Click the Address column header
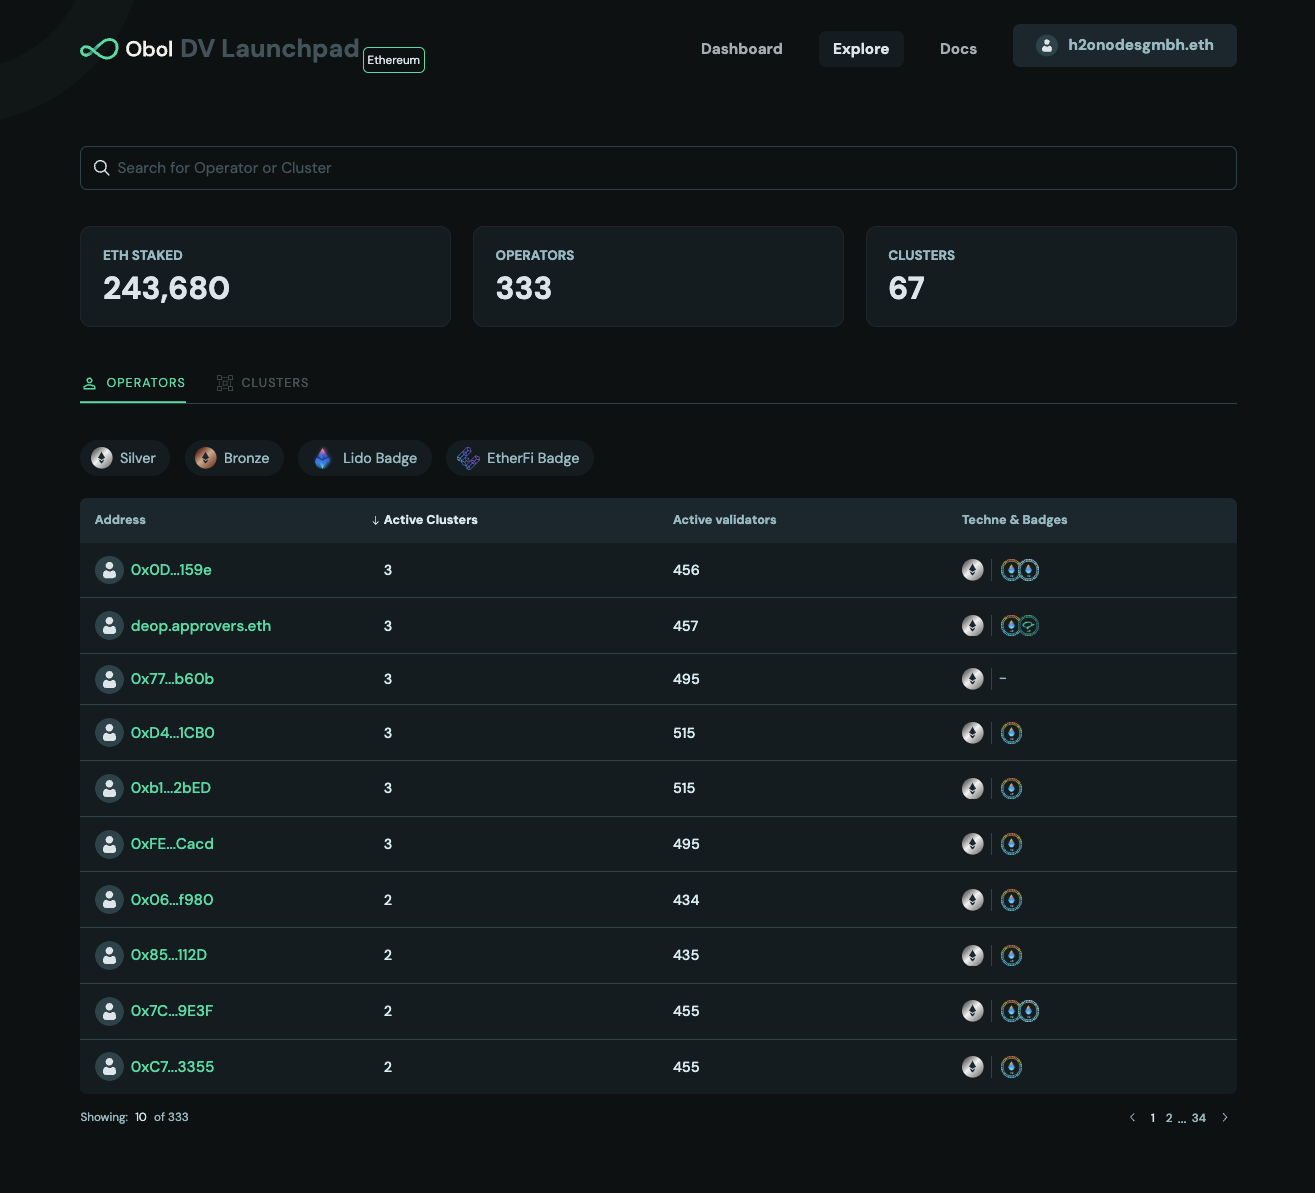1315x1193 pixels. point(120,520)
